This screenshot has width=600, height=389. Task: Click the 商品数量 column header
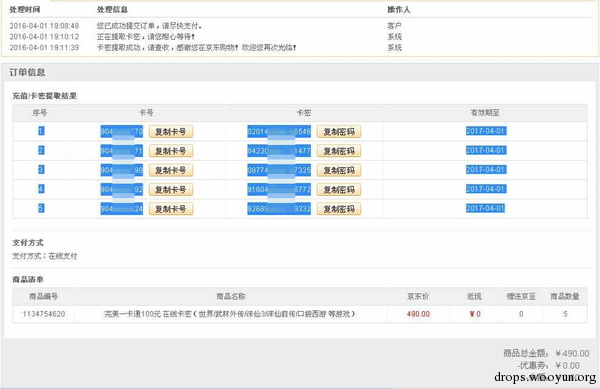coord(565,296)
